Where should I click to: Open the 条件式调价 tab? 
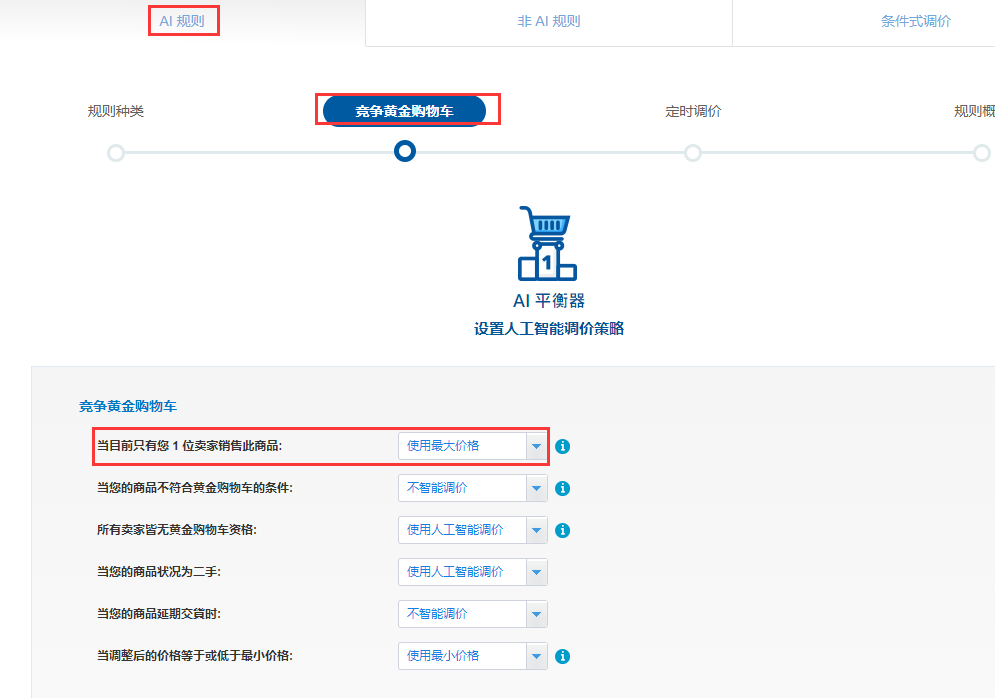(916, 22)
